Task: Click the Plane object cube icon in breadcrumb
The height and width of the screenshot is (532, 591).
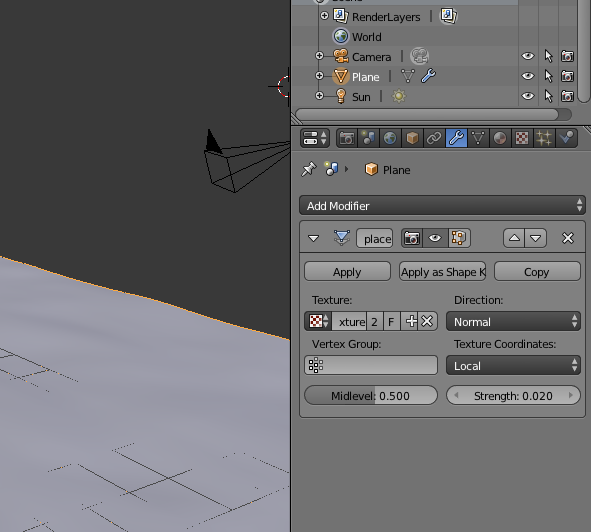Action: (371, 169)
